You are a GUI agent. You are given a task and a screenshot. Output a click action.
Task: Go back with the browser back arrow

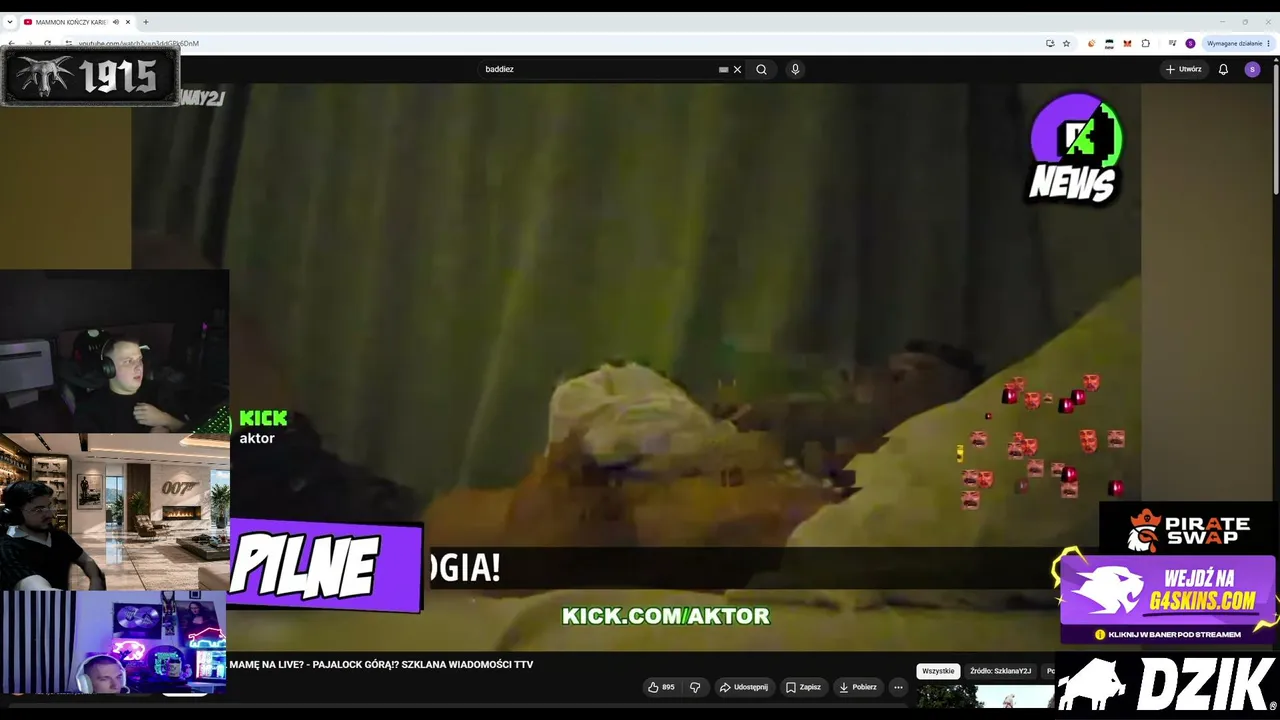[11, 43]
